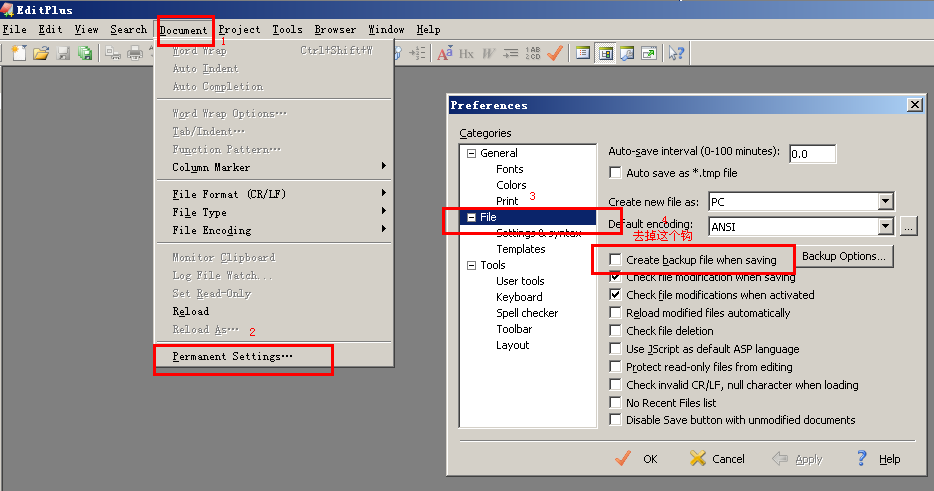Uncheck Check file modifications when activated
Screen dimensions: 934x491
click(x=615, y=295)
